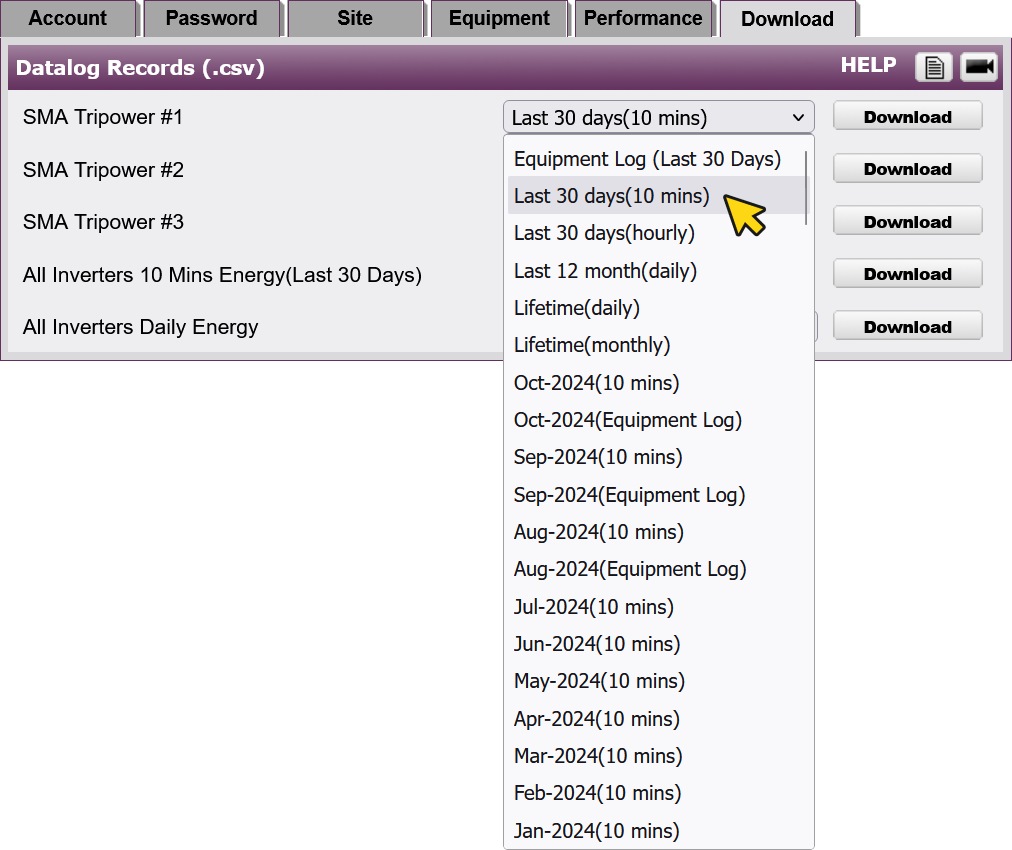Choose Oct-2024(Equipment Log) entry
The image size is (1012, 850).
point(628,420)
